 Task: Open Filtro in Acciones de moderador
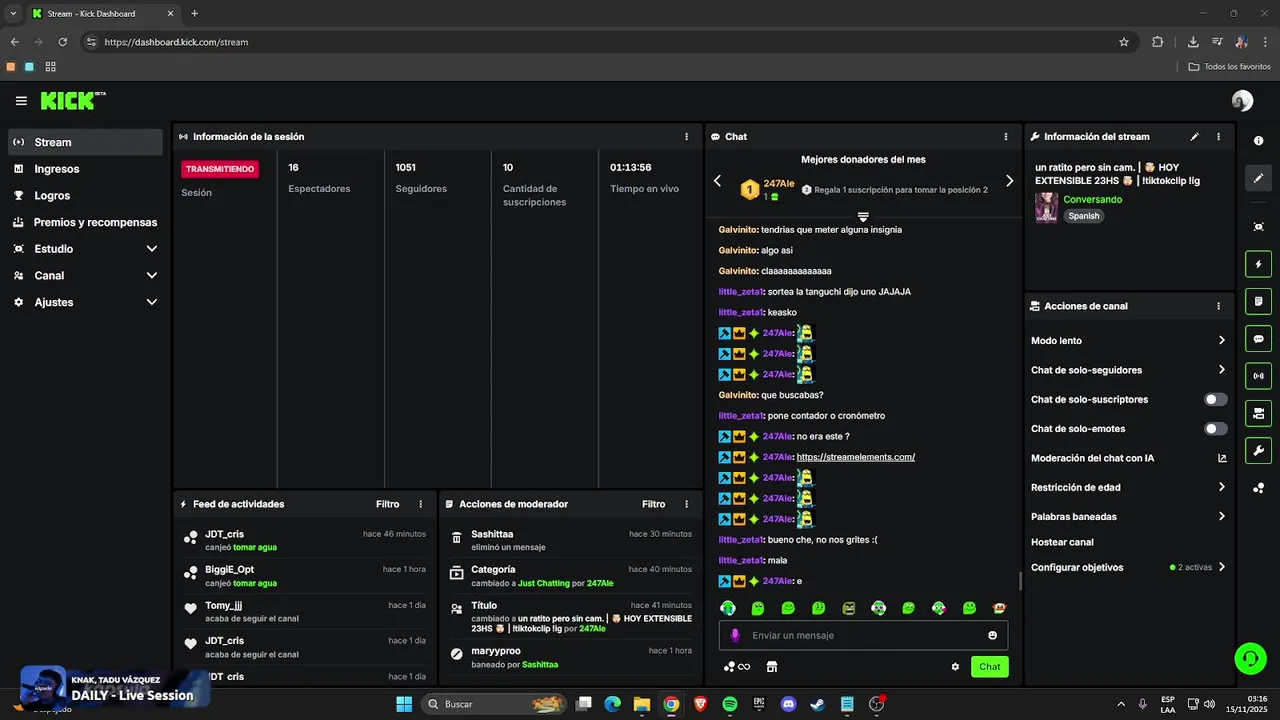(x=653, y=505)
